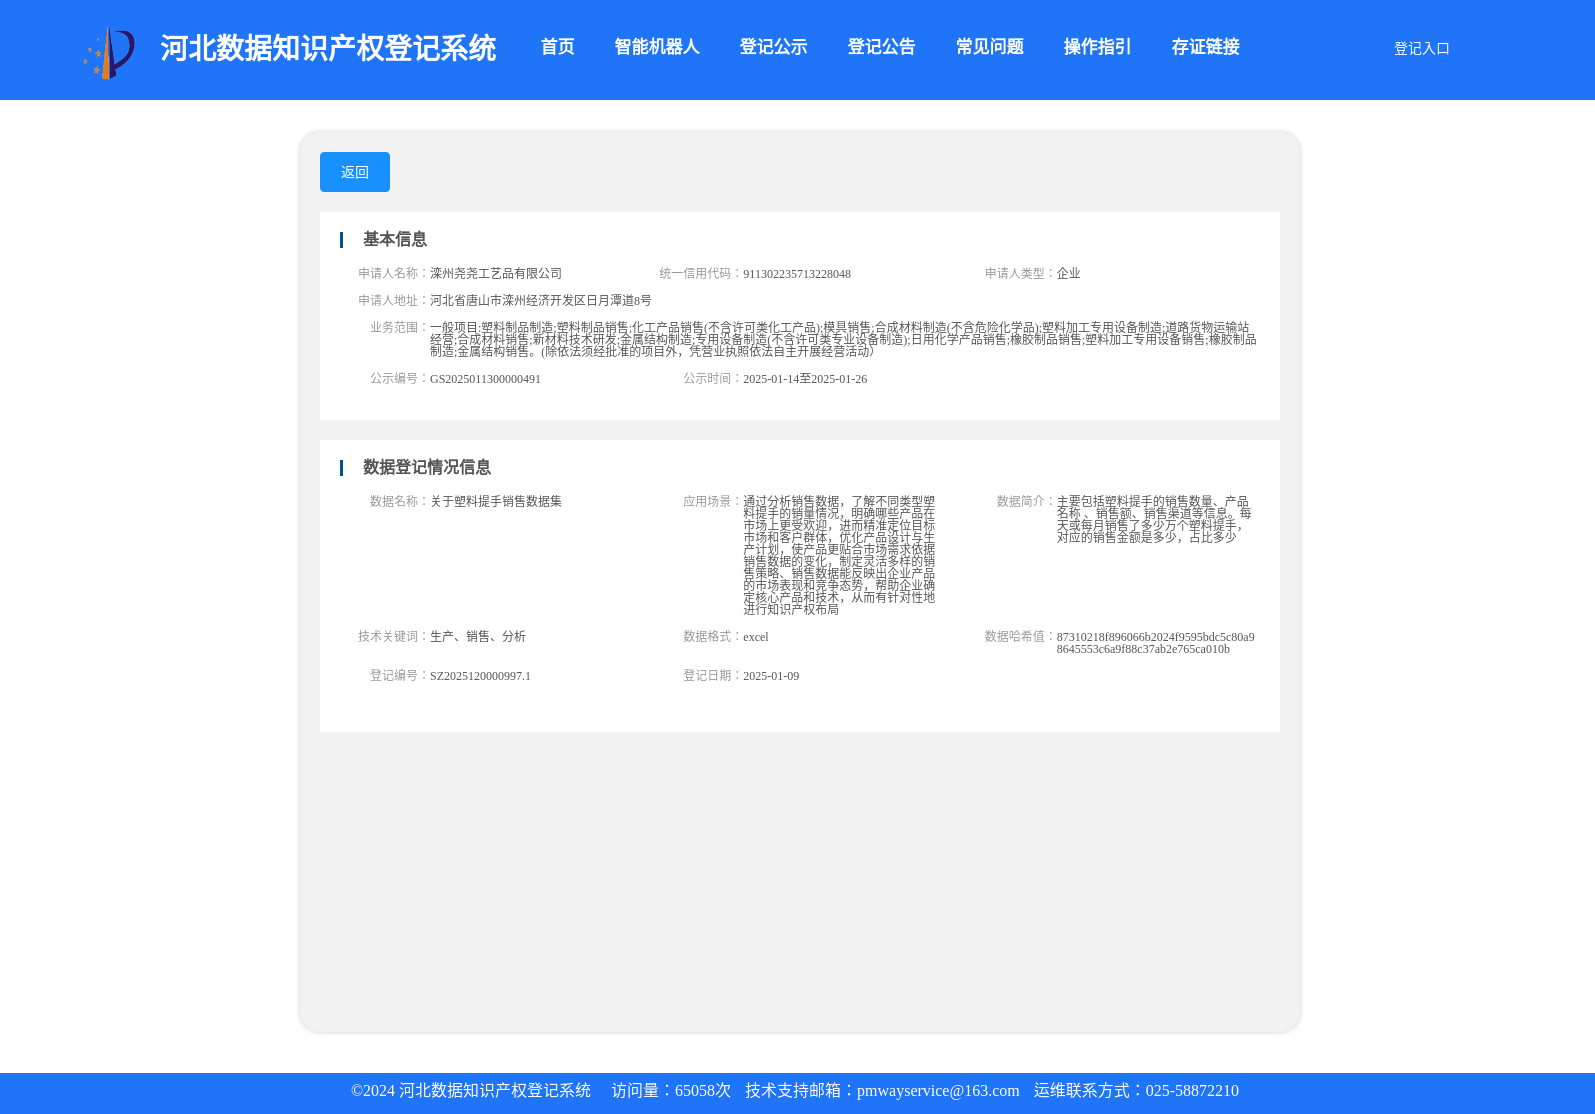Click the 数据名称 label
The image size is (1595, 1114).
point(399,501)
